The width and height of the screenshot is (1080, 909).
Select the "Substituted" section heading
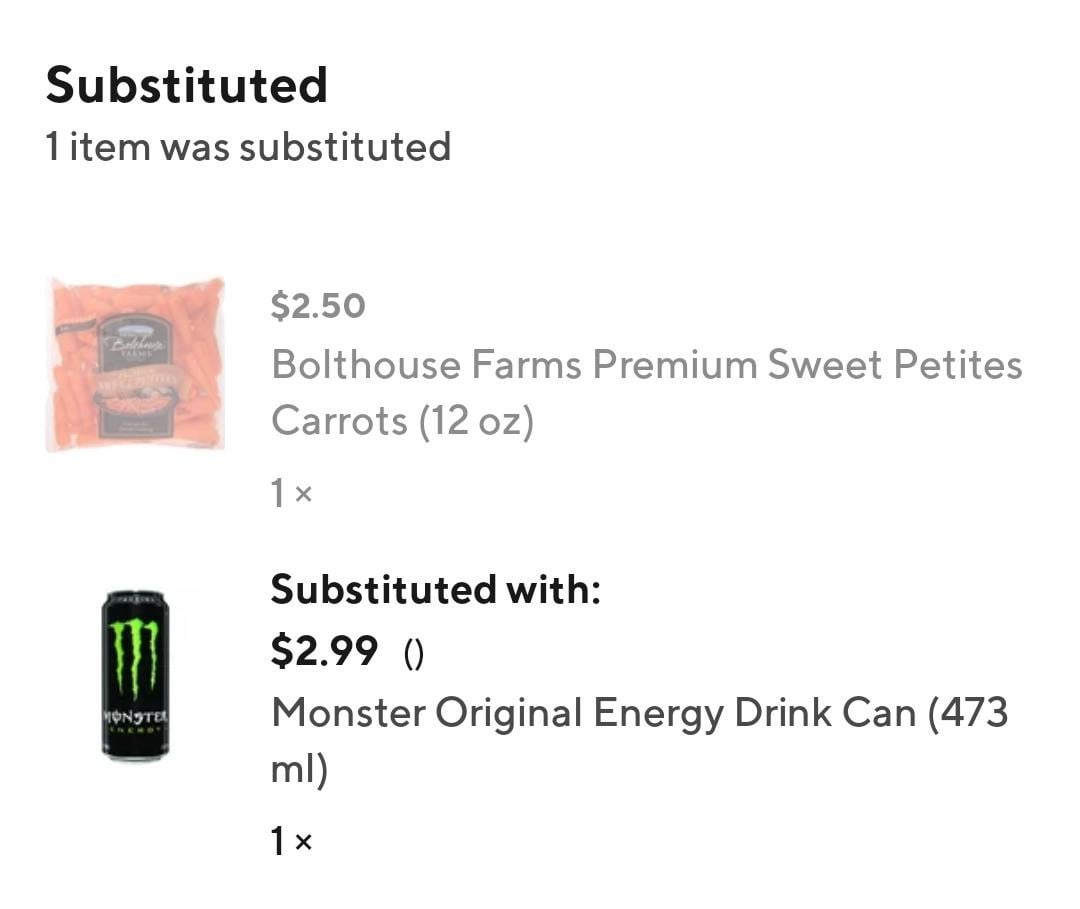[187, 85]
